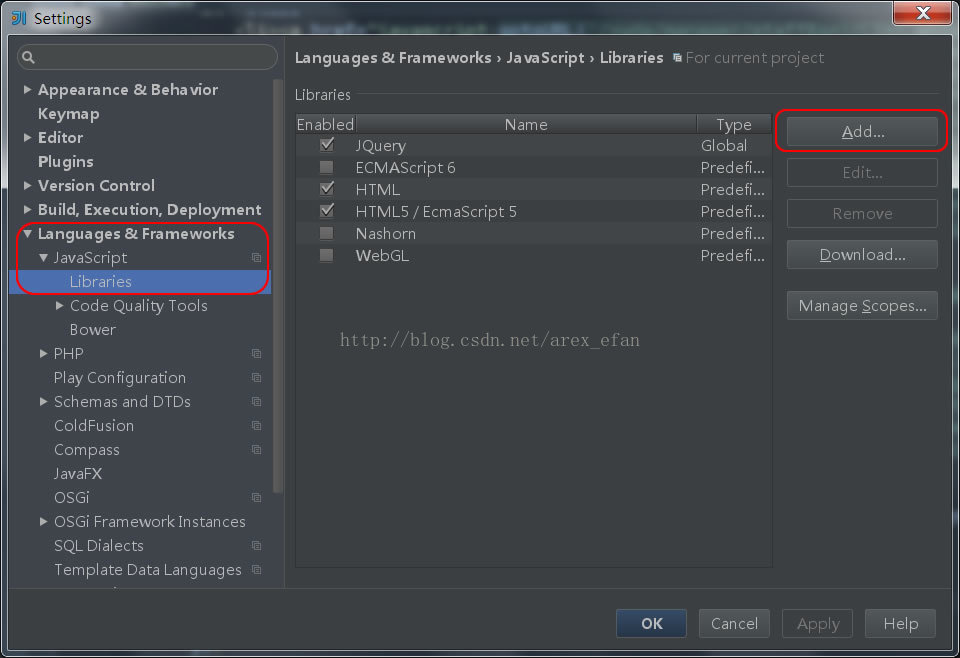960x658 pixels.
Task: Collapse the JavaScript node arrow
Action: (43, 258)
